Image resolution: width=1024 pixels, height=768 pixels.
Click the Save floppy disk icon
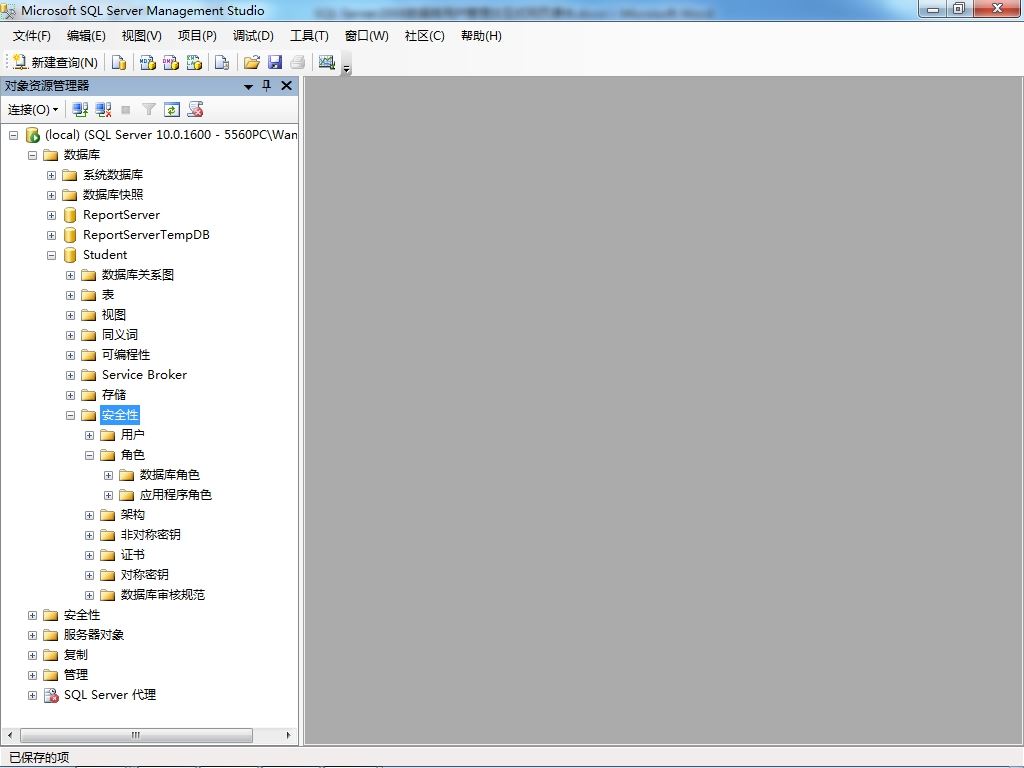coord(275,62)
